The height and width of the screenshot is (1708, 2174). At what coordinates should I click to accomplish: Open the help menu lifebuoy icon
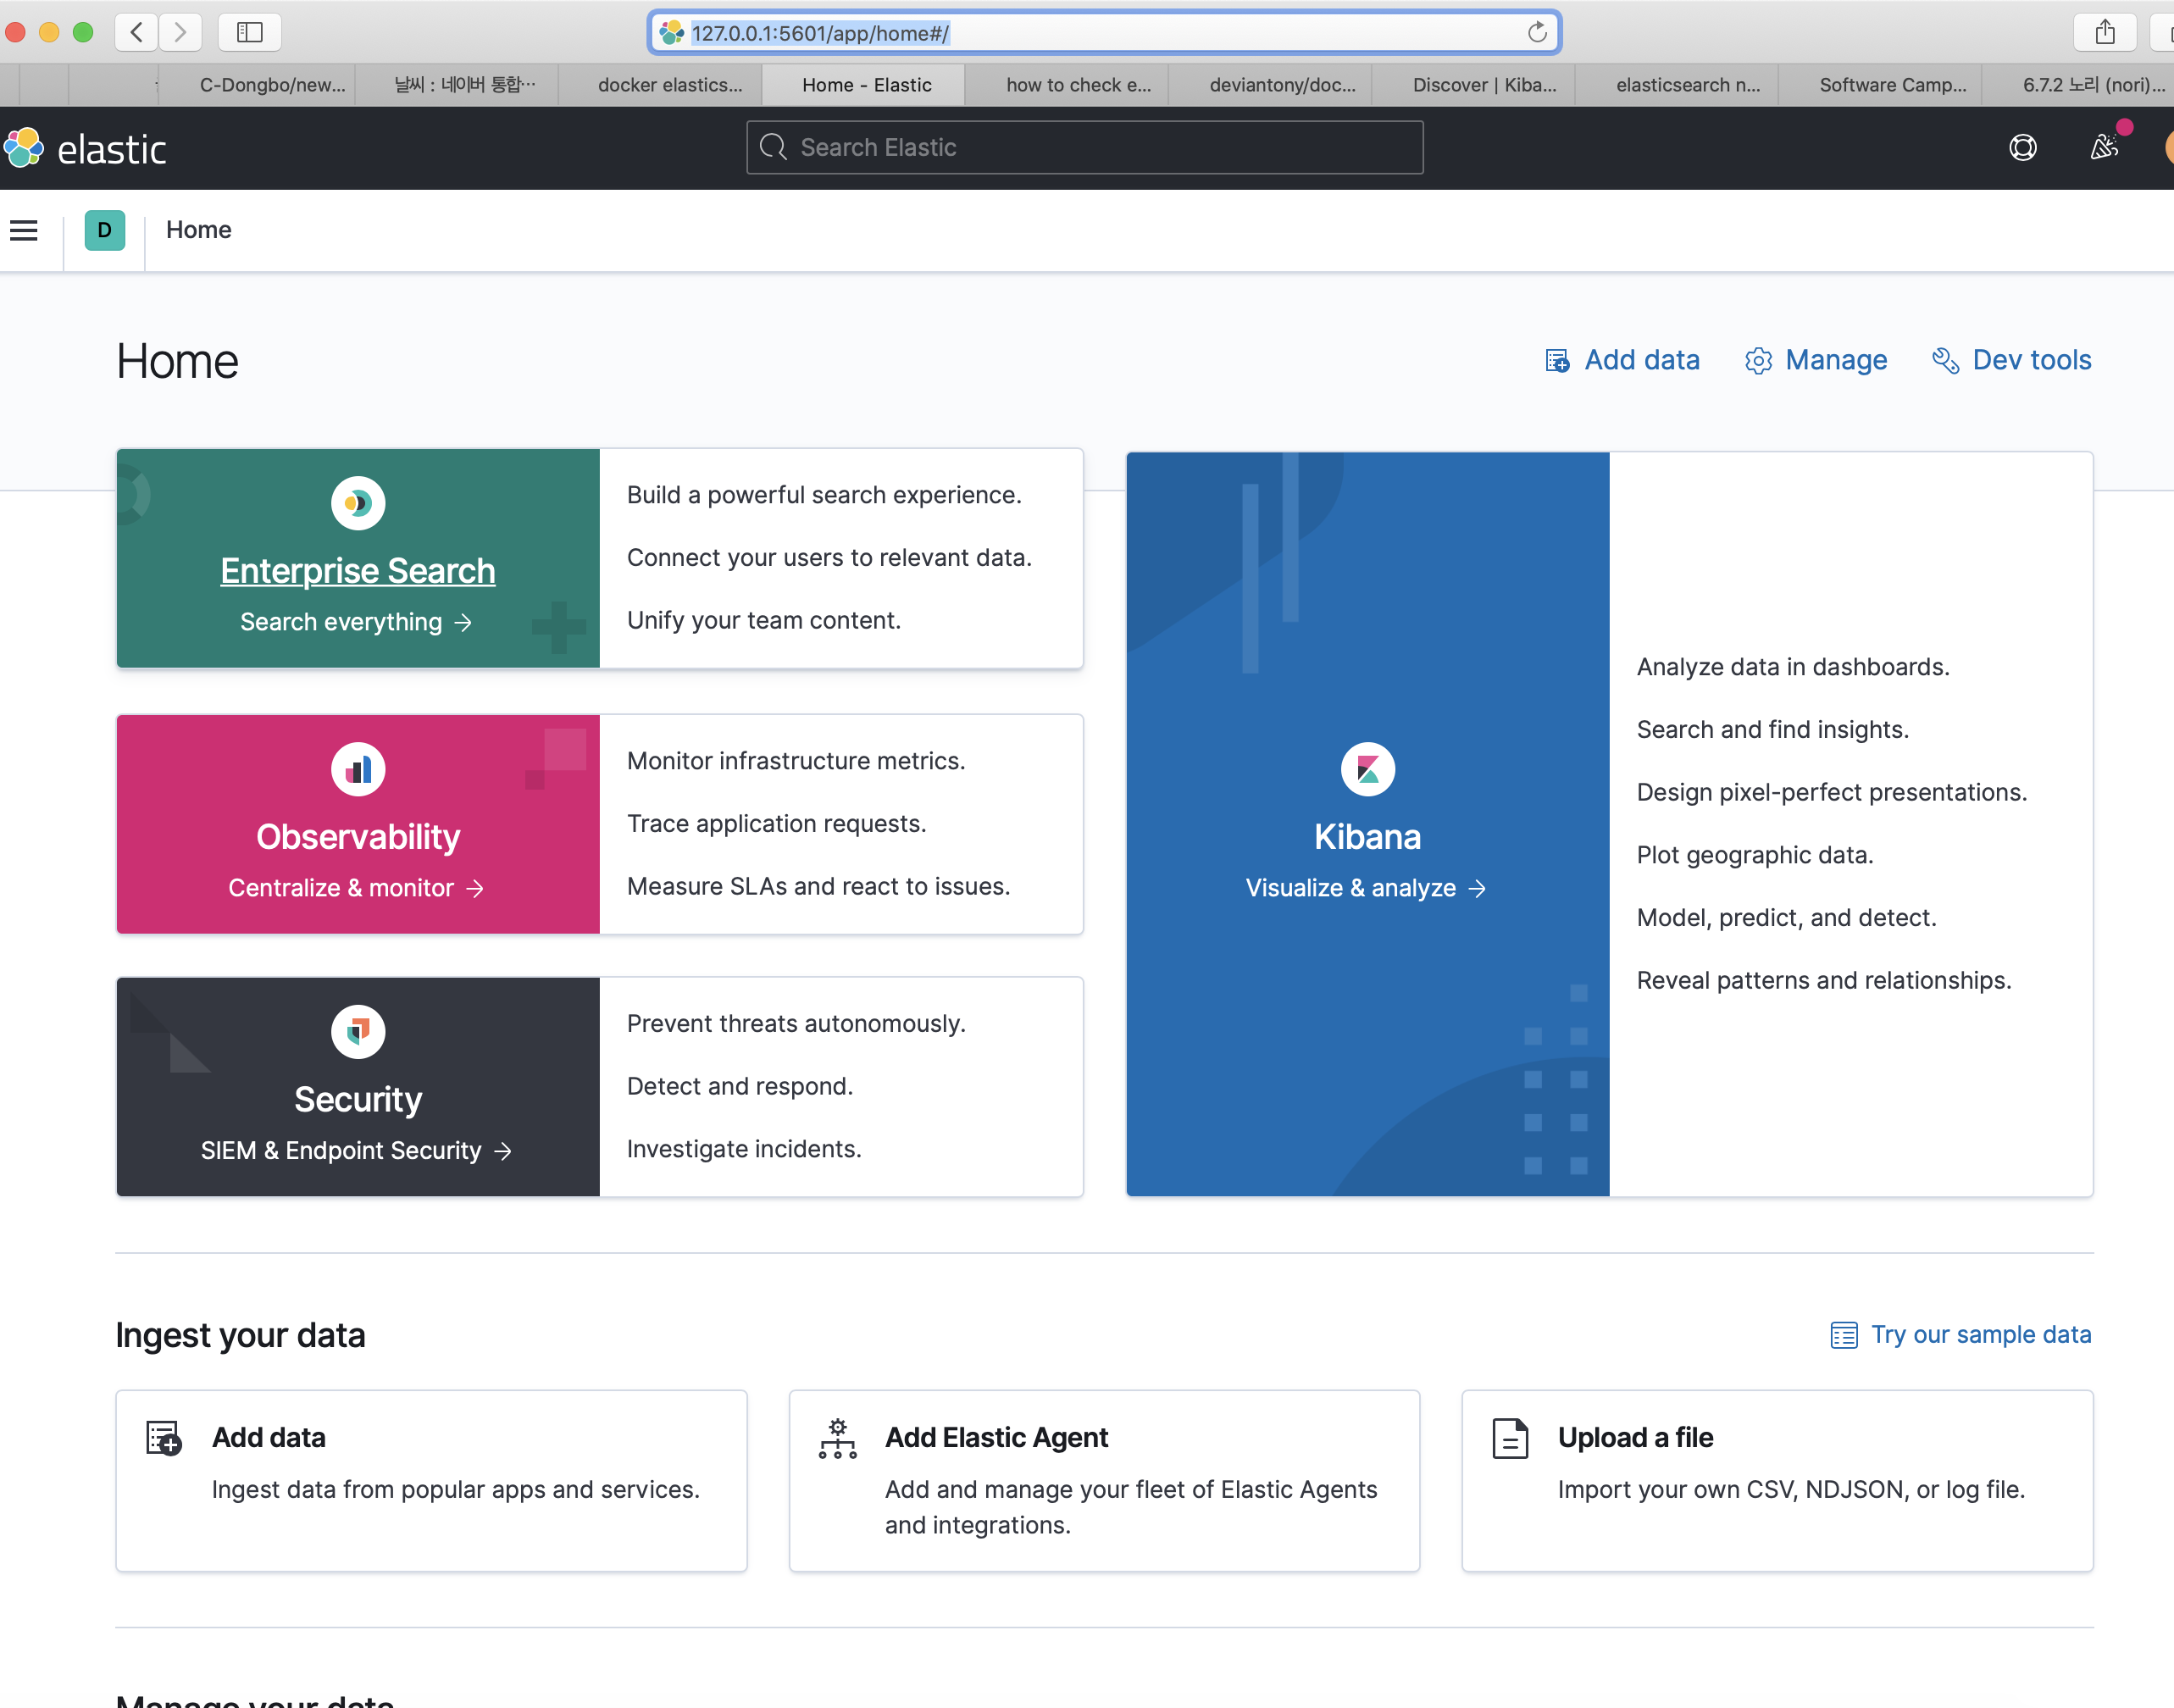click(2022, 148)
